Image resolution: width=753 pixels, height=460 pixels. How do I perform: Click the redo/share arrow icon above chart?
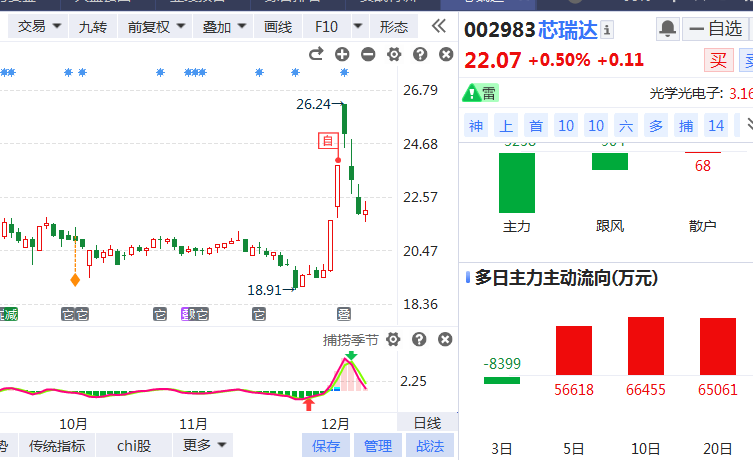(316, 54)
